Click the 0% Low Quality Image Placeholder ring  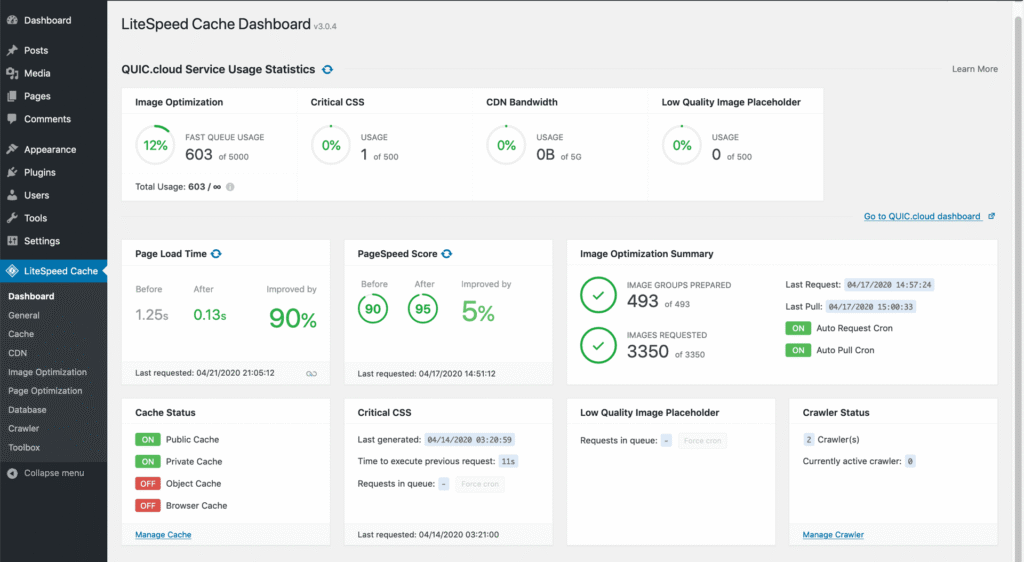pos(682,146)
